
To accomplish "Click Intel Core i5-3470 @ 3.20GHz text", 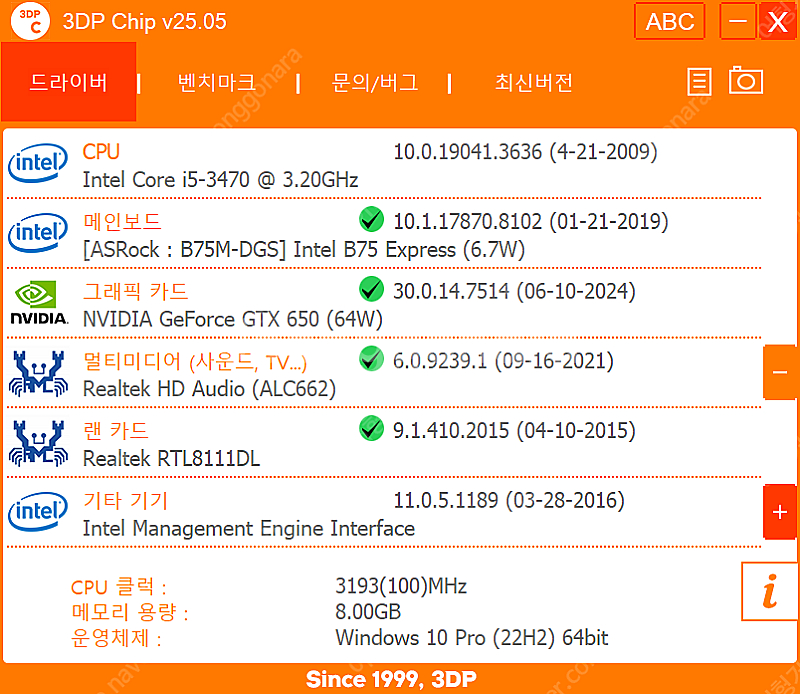I will [x=220, y=180].
